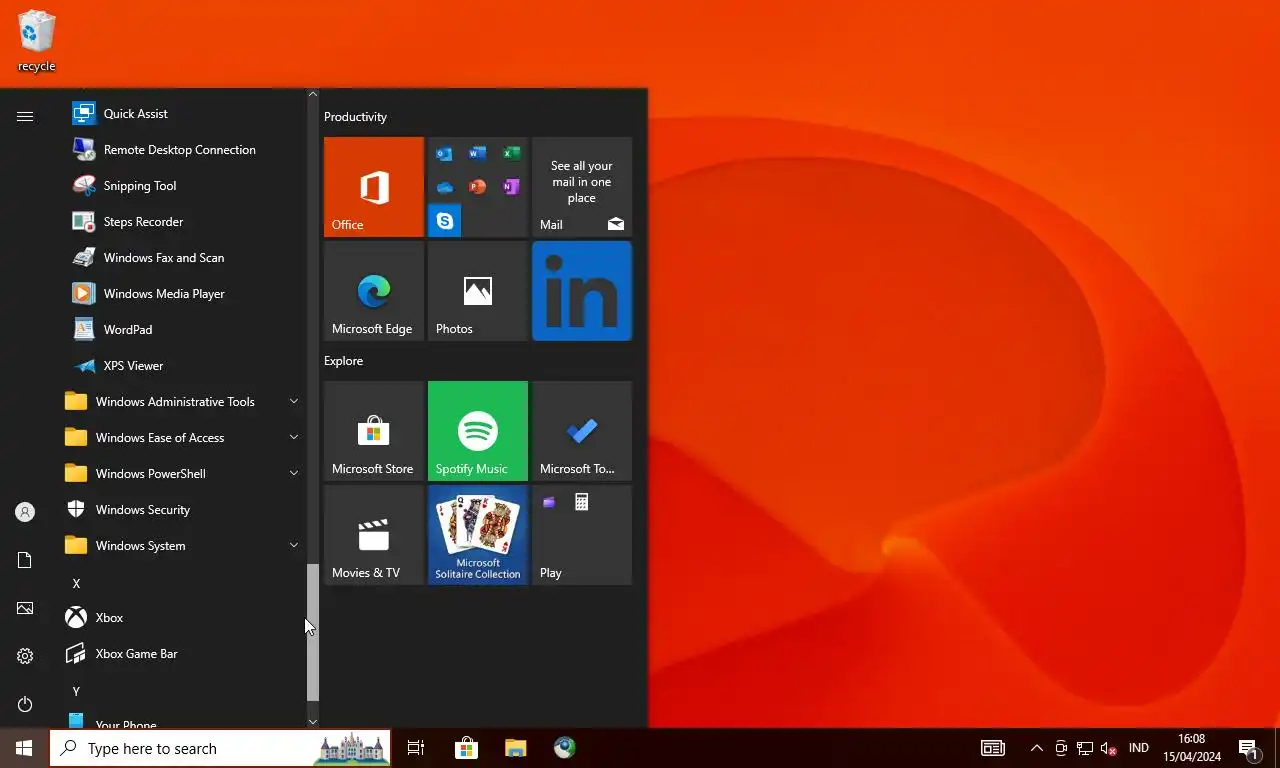Click the Office tile
Screen dimensions: 1280x768
(x=374, y=187)
